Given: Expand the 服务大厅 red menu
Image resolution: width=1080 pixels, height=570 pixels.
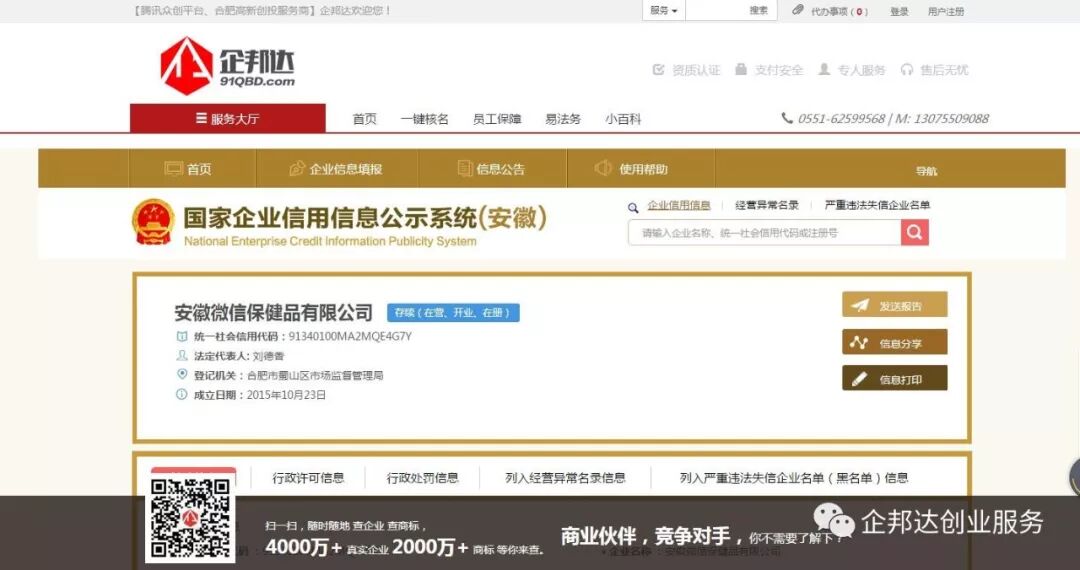Looking at the screenshot, I should (x=227, y=118).
